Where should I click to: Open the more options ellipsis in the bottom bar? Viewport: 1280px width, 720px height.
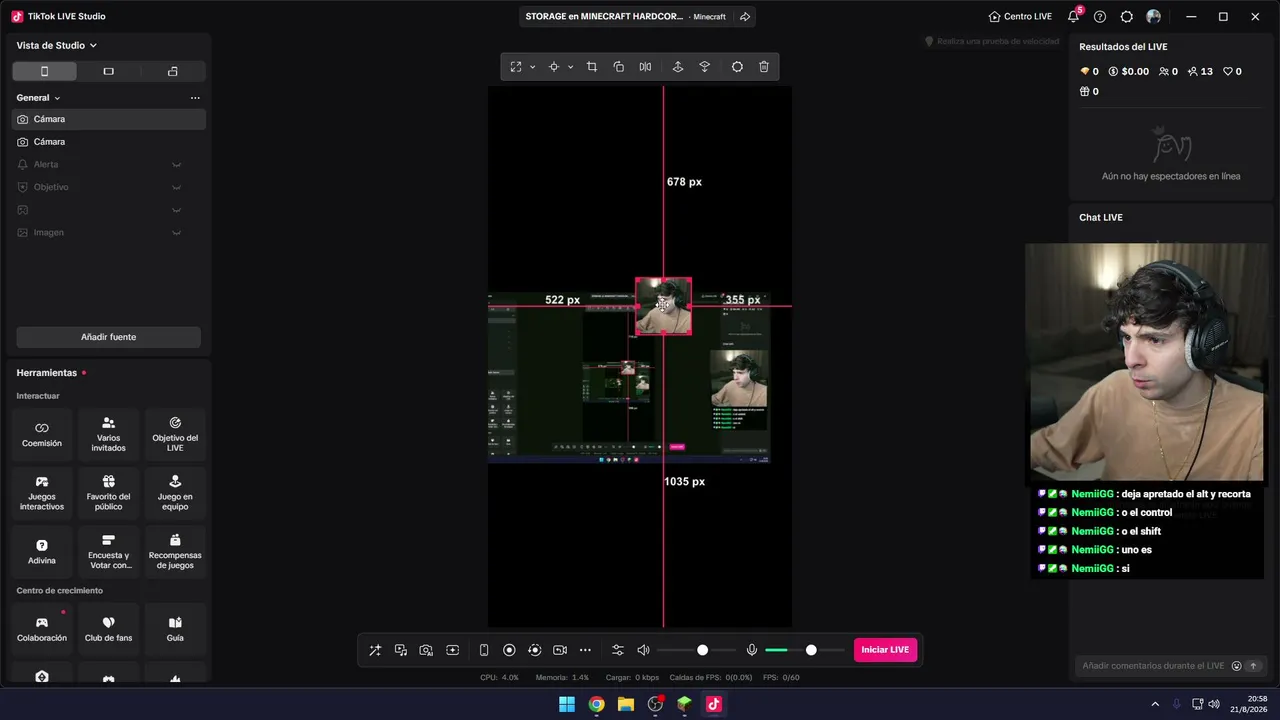pyautogui.click(x=585, y=650)
